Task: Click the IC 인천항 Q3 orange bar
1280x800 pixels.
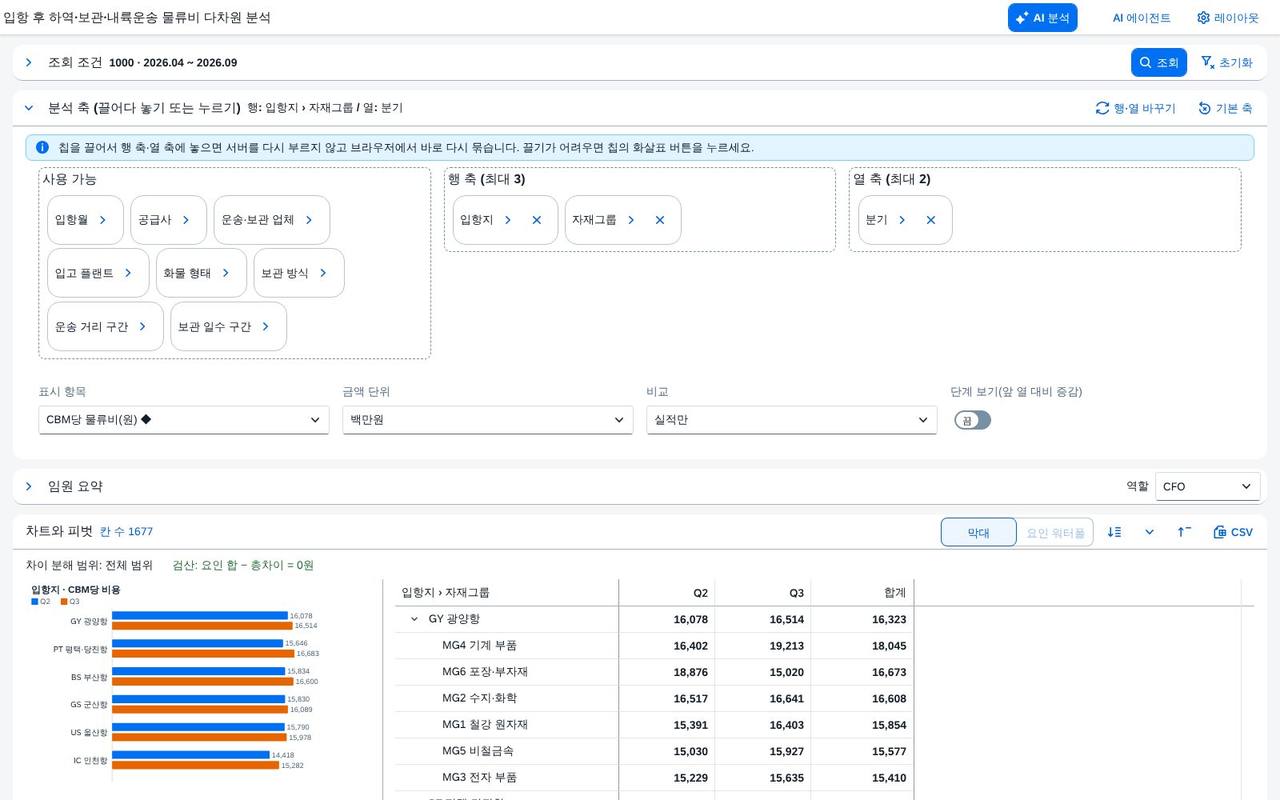Action: pyautogui.click(x=195, y=765)
